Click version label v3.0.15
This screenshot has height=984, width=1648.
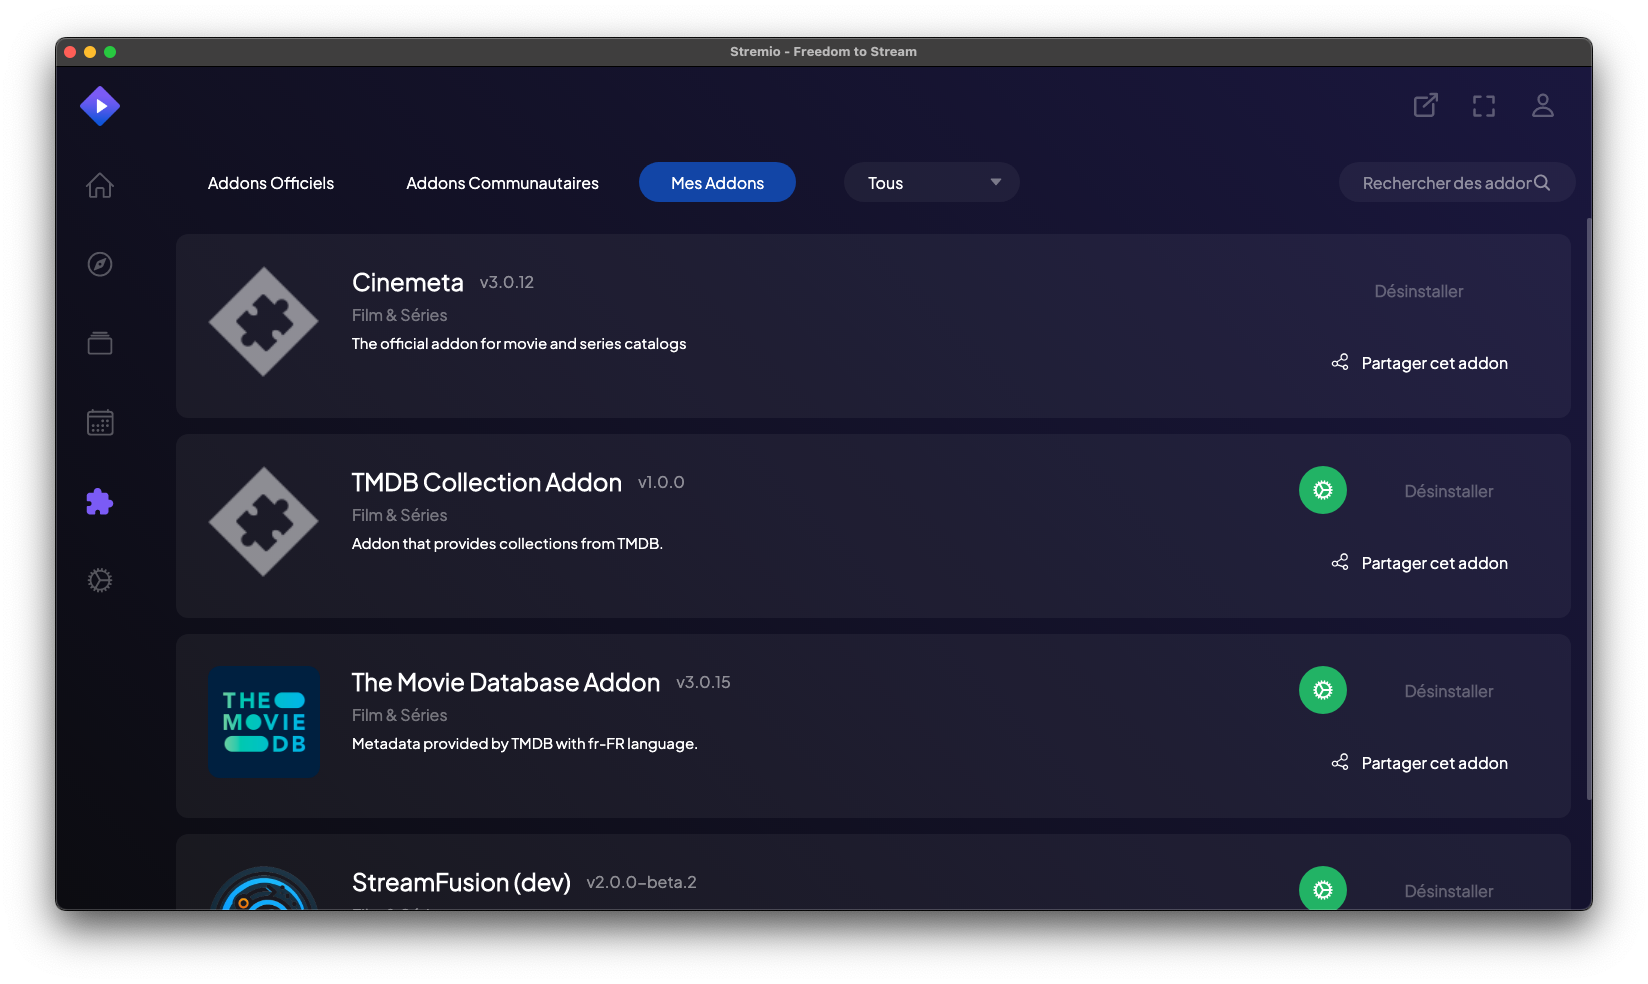pos(703,683)
